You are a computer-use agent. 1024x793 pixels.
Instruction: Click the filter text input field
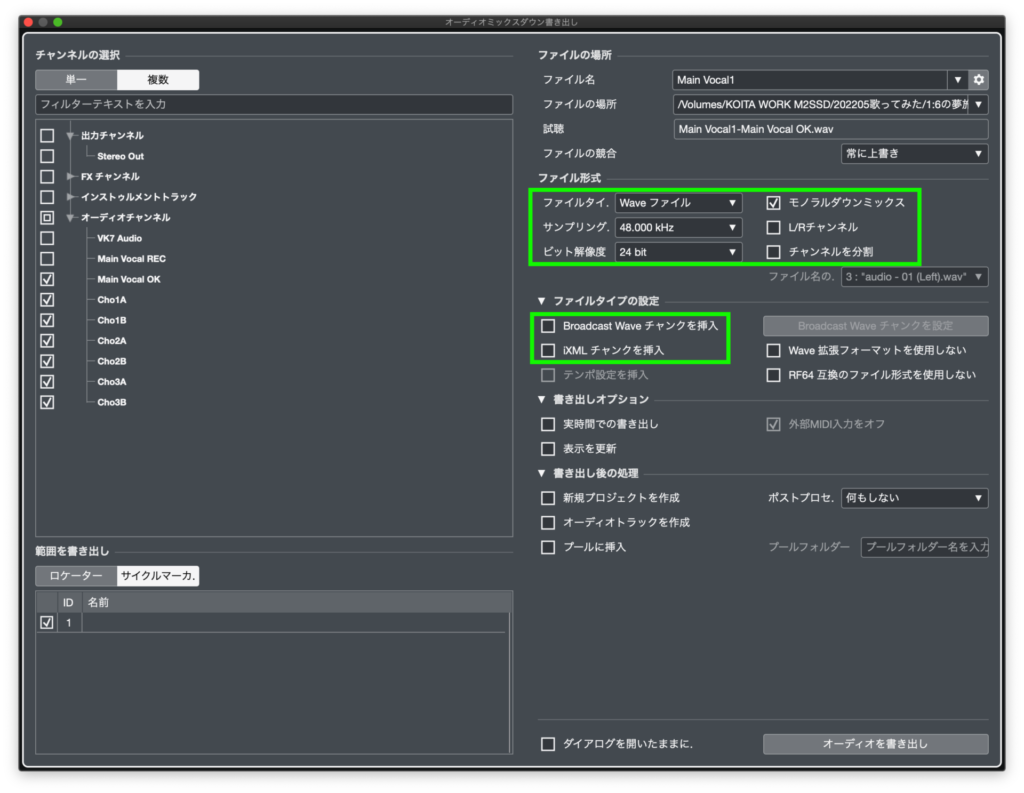point(273,104)
